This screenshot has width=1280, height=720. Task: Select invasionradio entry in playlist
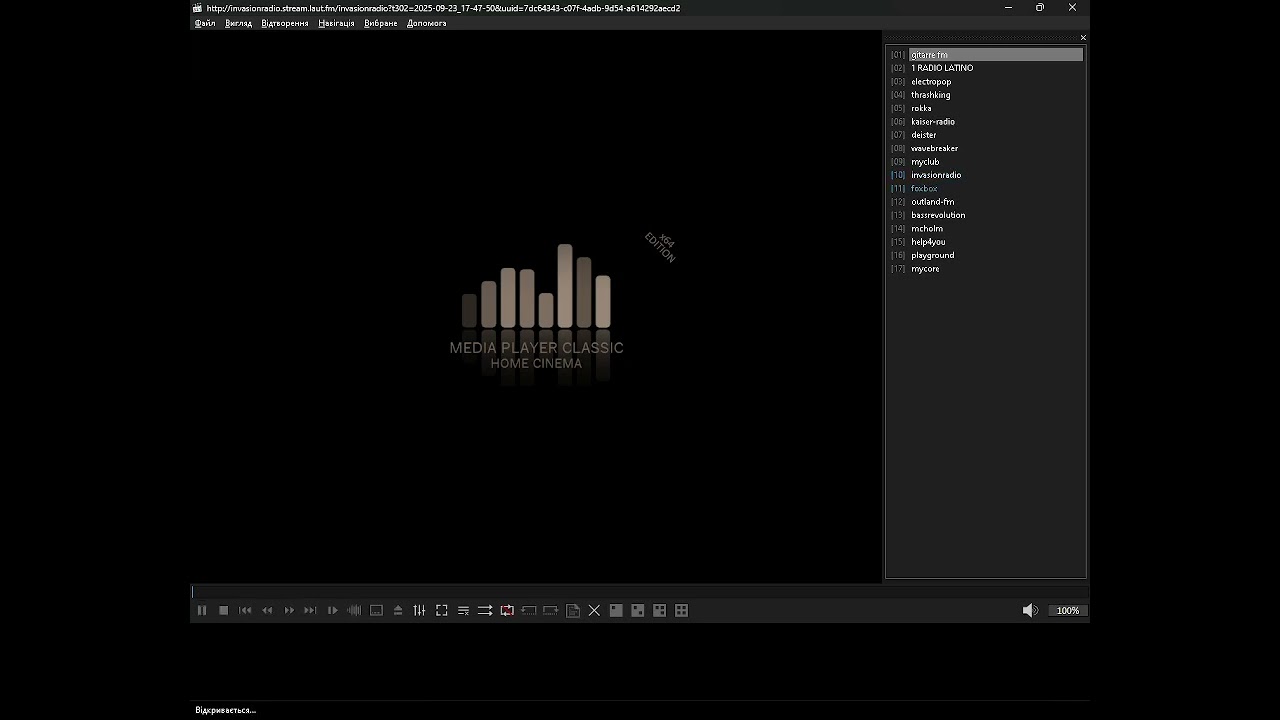986,175
